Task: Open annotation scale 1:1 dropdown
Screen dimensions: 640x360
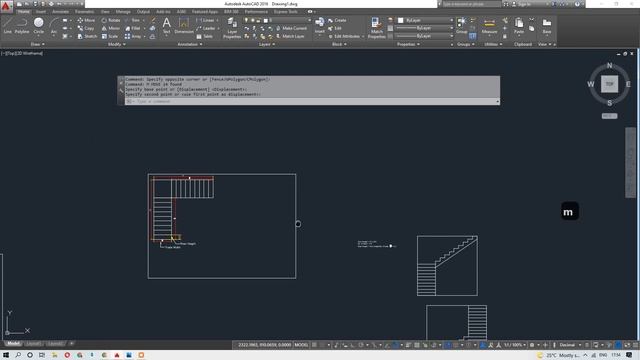Action: coord(515,345)
